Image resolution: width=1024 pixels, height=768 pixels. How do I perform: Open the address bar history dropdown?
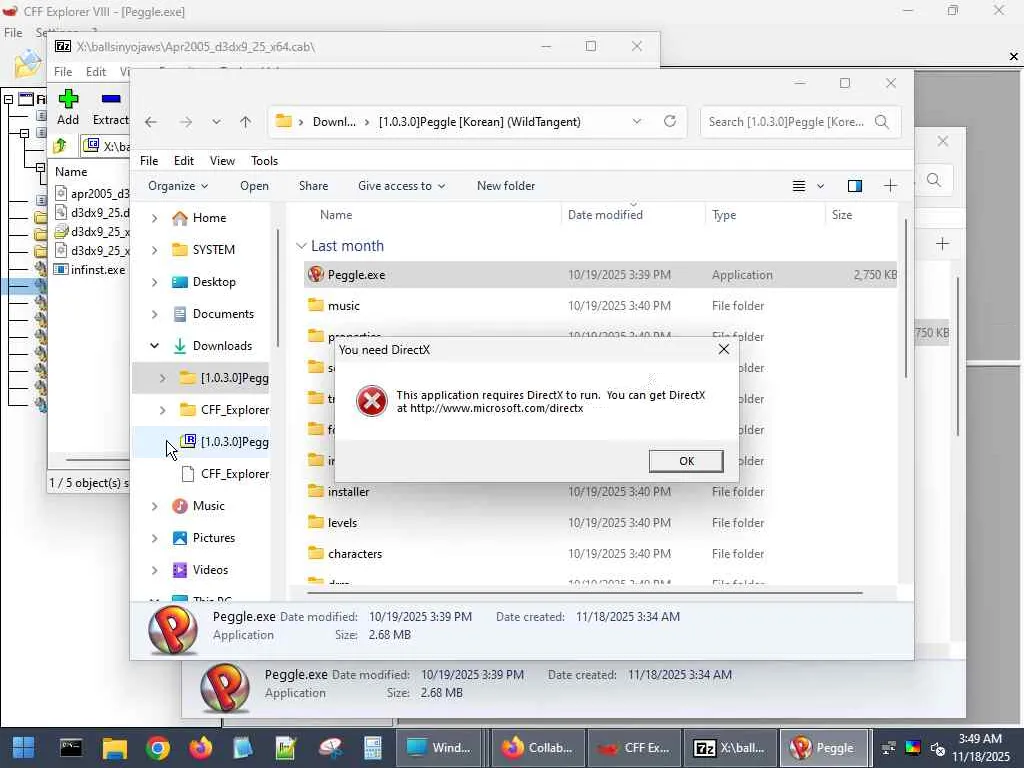click(637, 121)
